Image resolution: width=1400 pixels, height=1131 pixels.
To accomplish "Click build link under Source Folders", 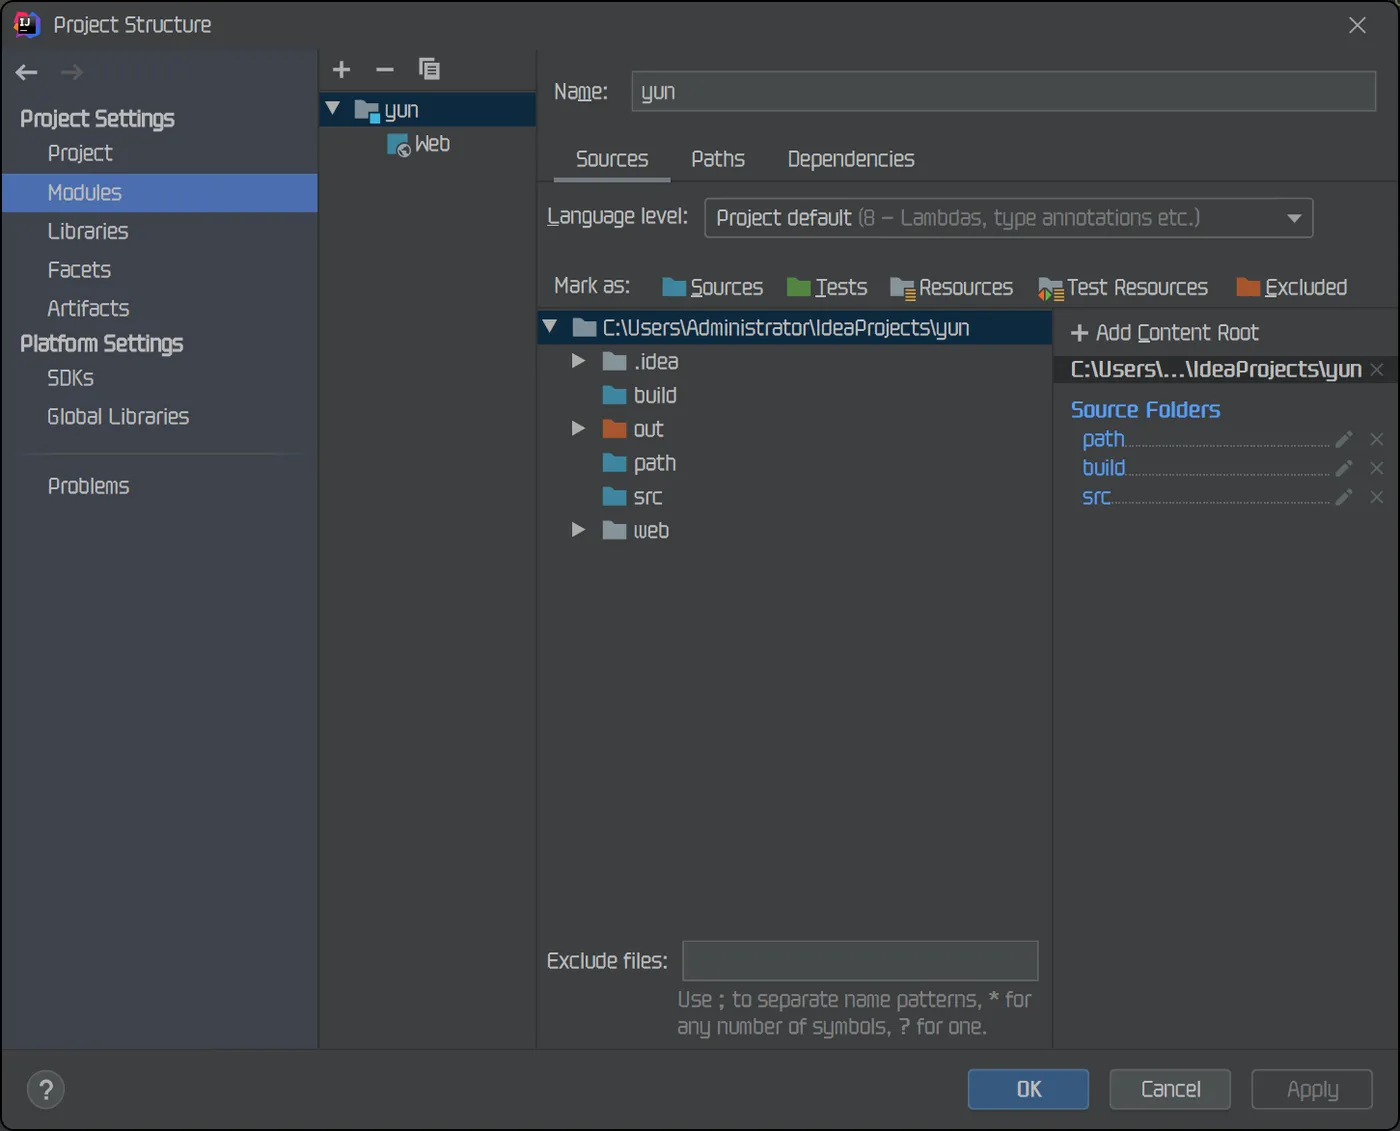I will tap(1104, 468).
